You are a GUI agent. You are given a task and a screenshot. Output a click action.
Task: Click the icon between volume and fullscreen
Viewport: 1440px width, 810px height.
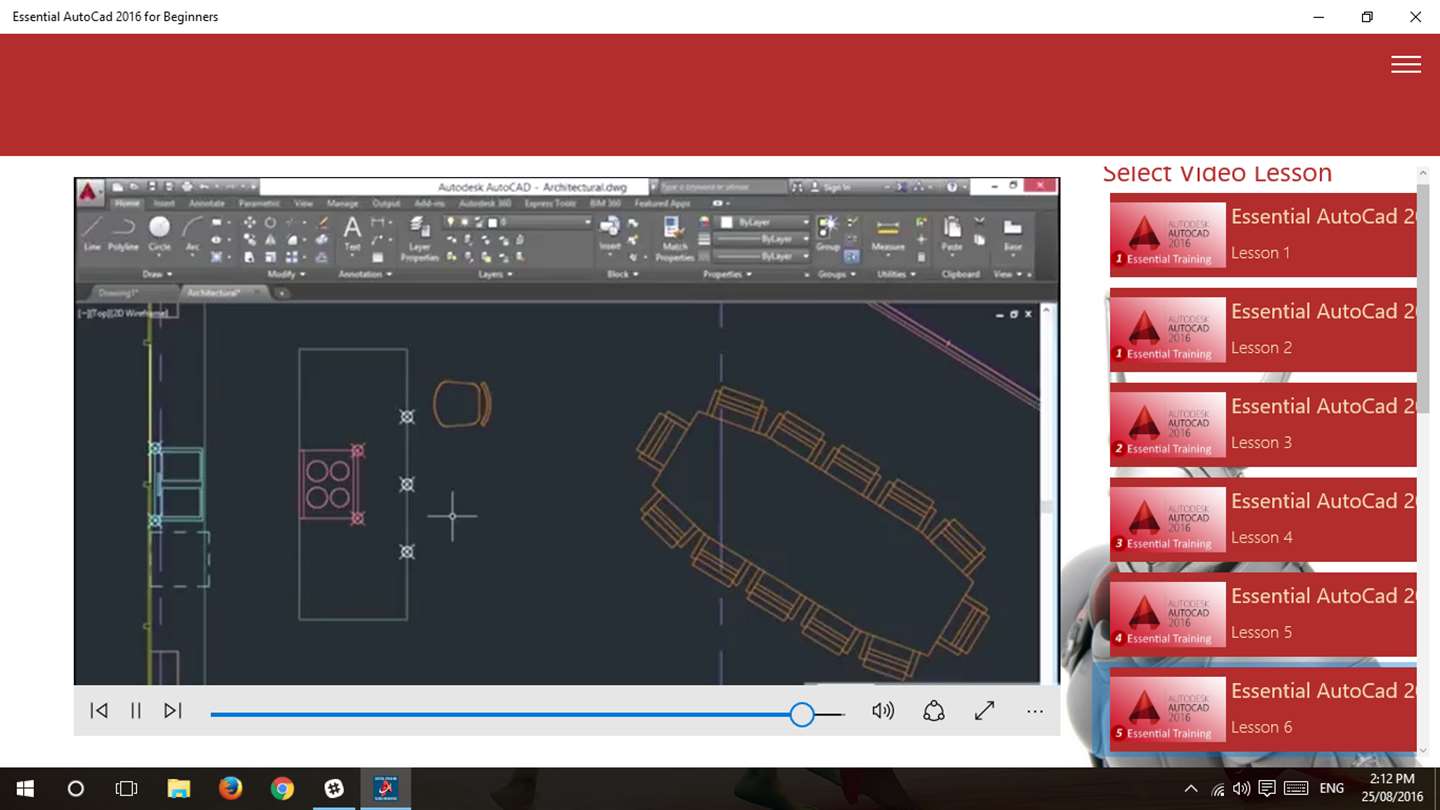coord(934,711)
